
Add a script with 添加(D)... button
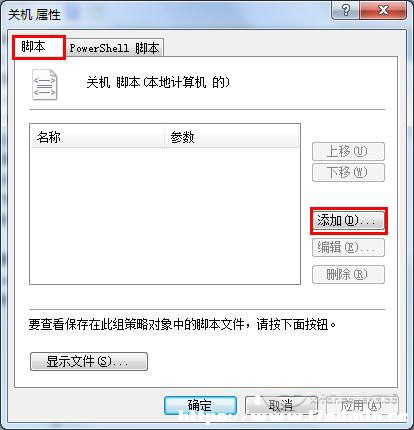[348, 221]
